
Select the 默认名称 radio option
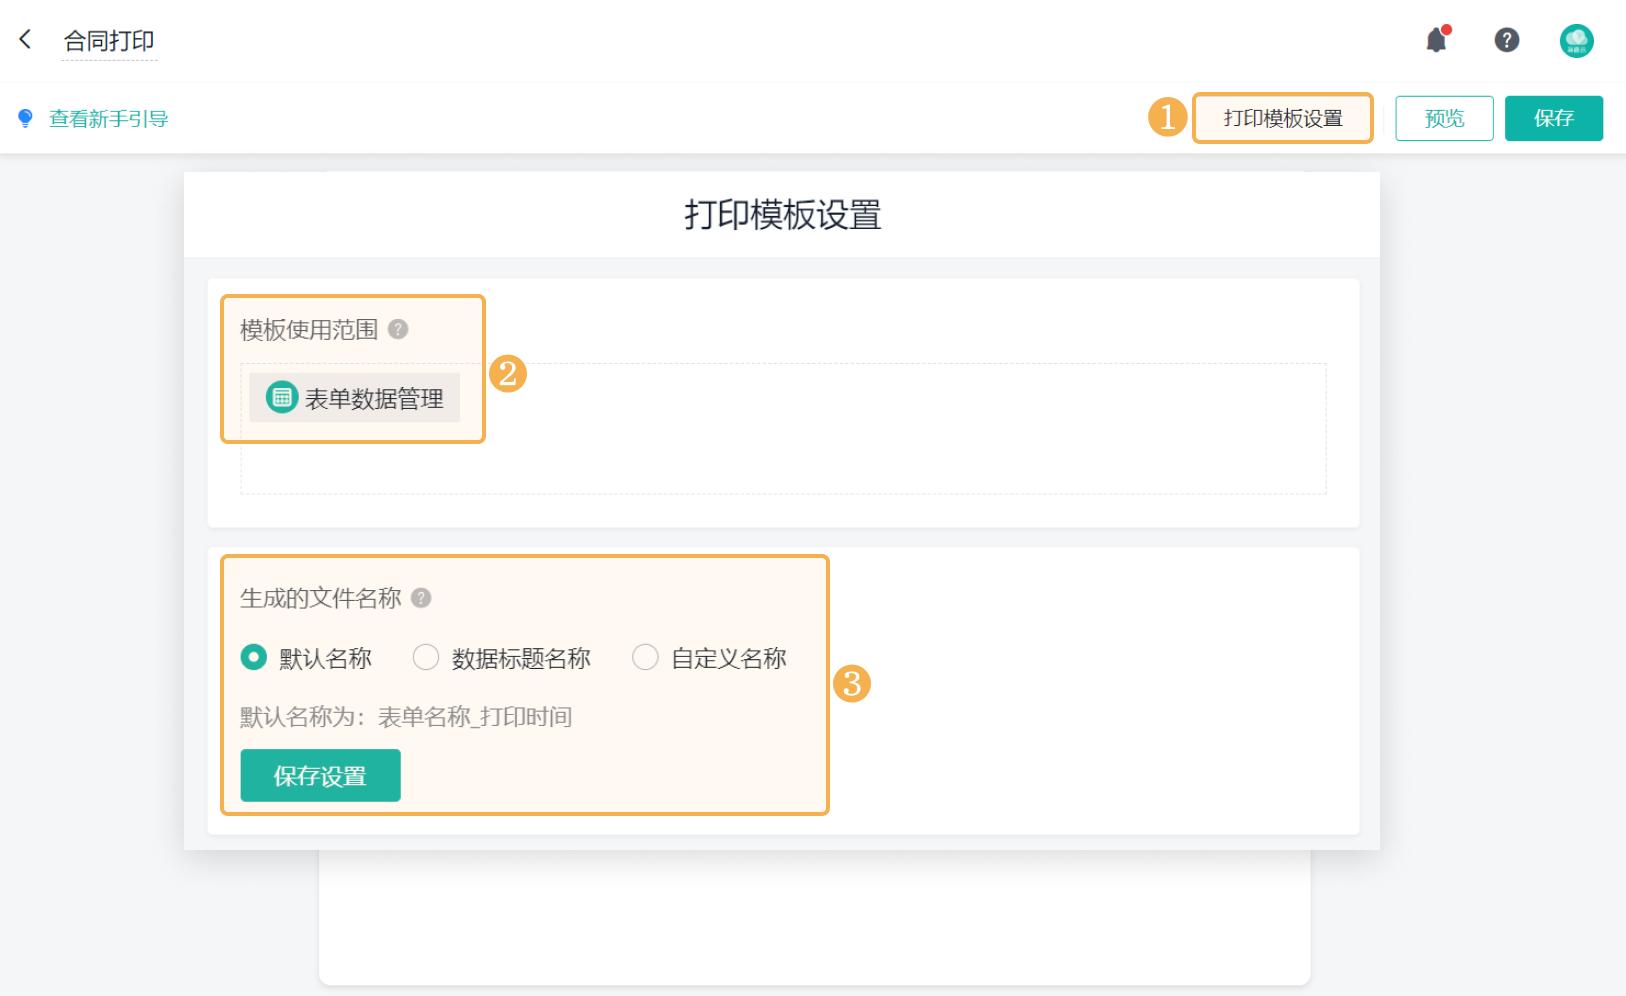click(x=253, y=657)
